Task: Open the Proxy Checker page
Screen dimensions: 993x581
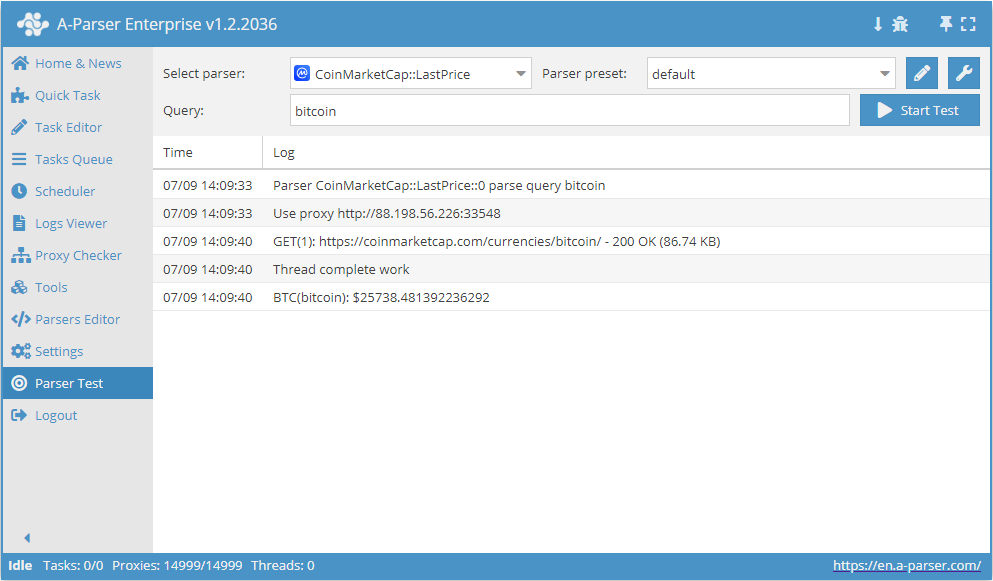Action: (x=78, y=255)
